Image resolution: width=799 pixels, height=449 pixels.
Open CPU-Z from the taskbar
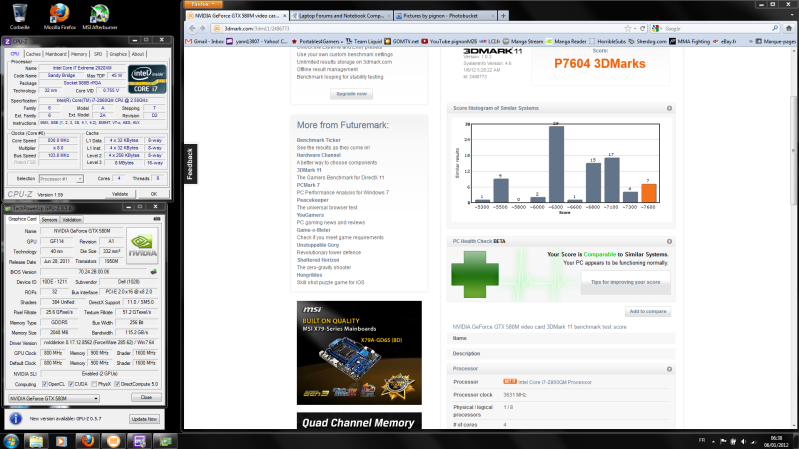click(139, 441)
